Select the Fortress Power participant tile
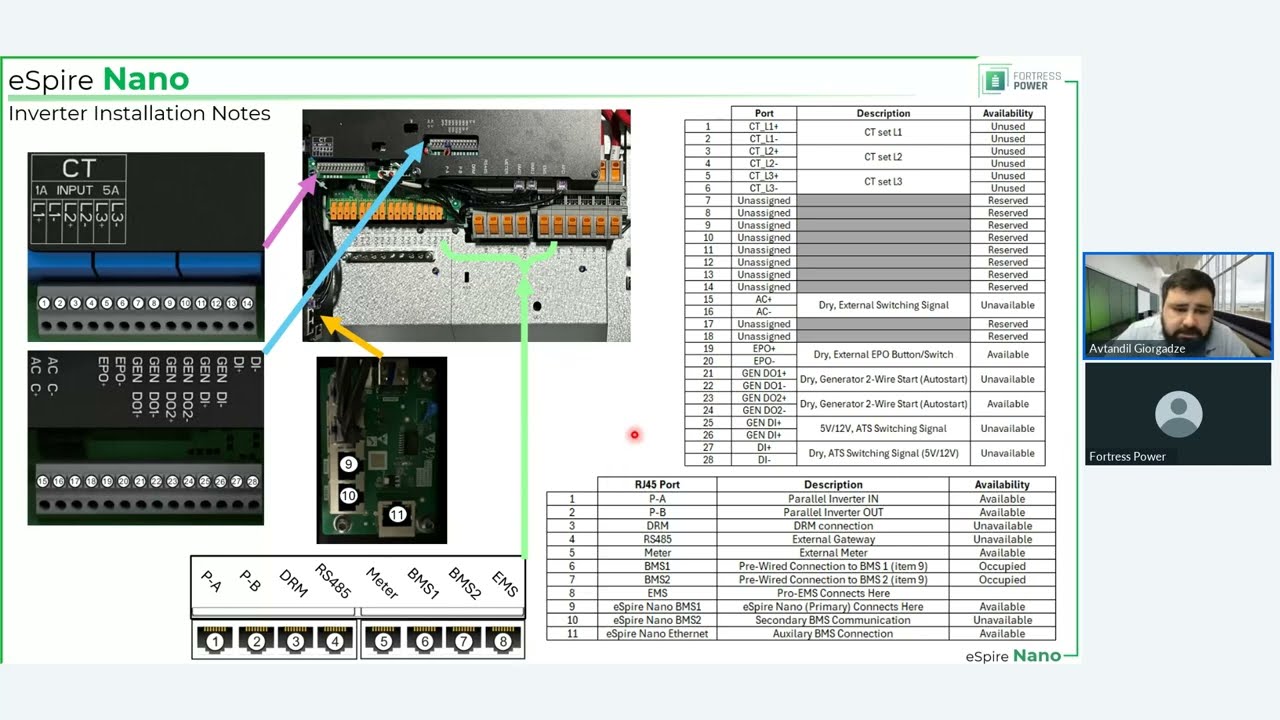Screen dimensions: 1280x720 pos(1178,414)
